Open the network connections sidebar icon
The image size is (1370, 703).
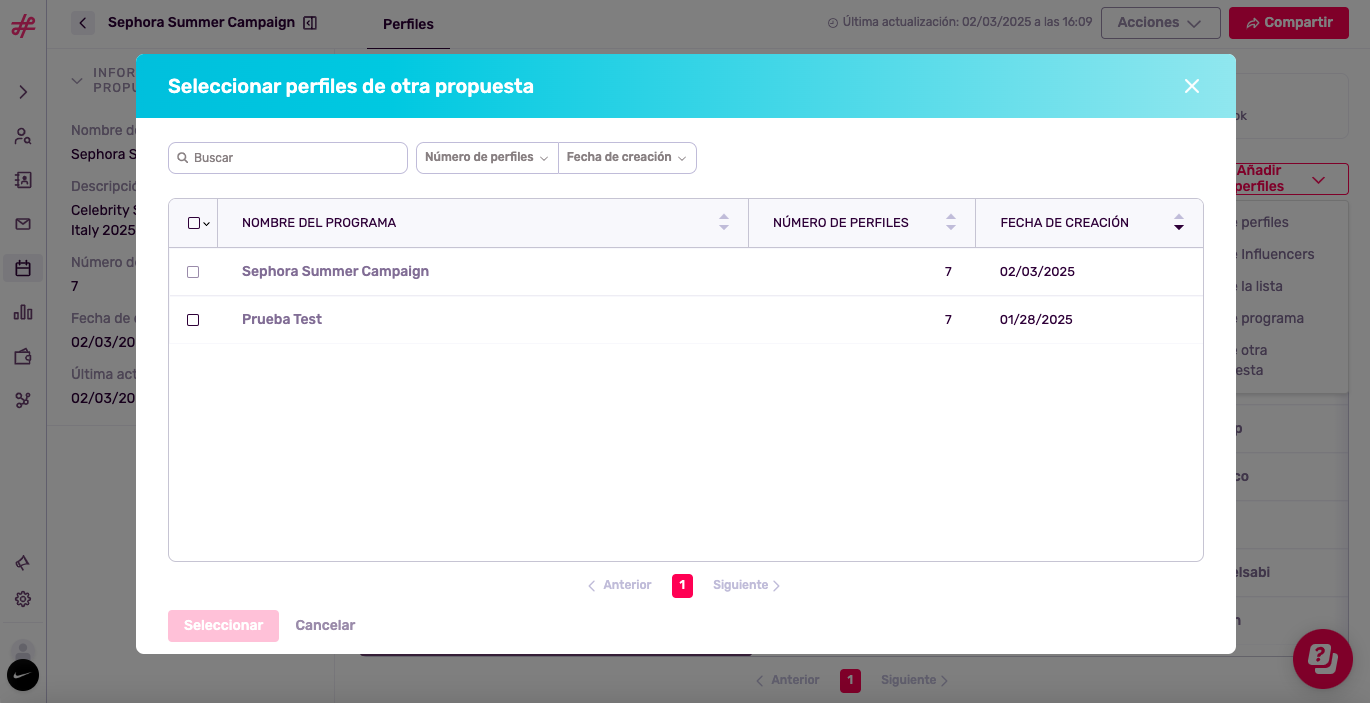point(23,400)
